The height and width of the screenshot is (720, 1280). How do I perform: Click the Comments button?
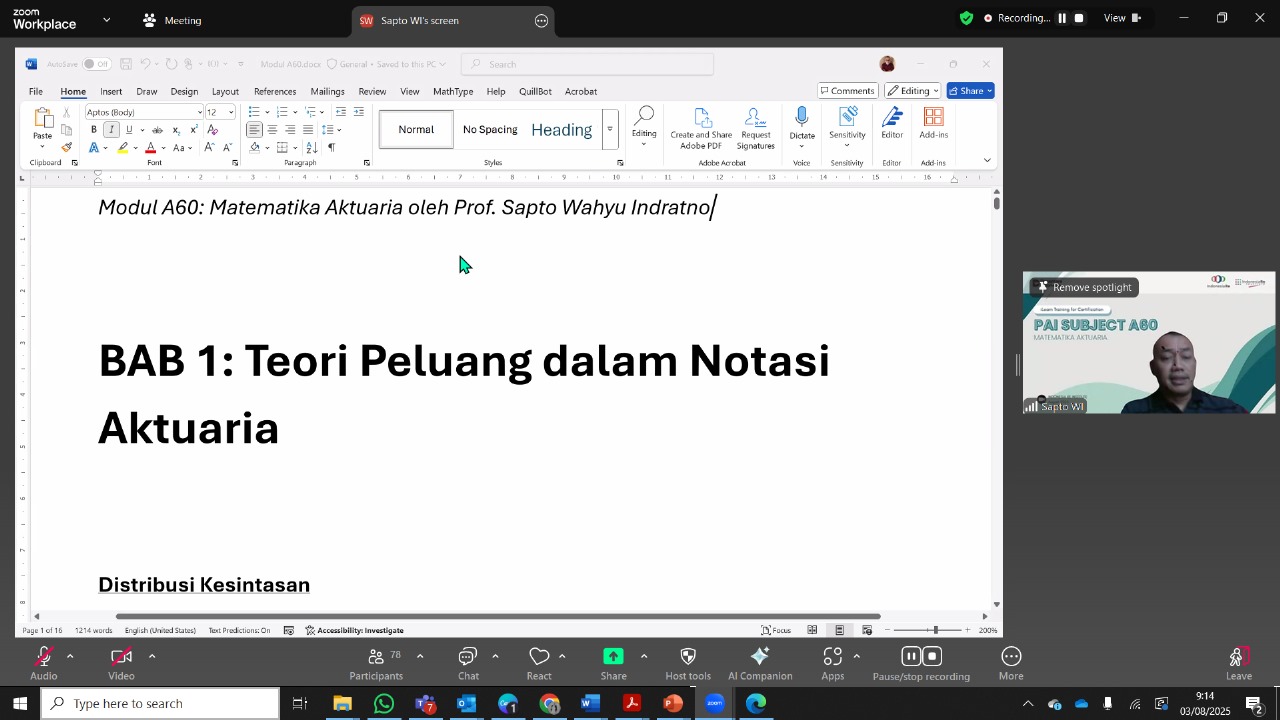[x=847, y=91]
